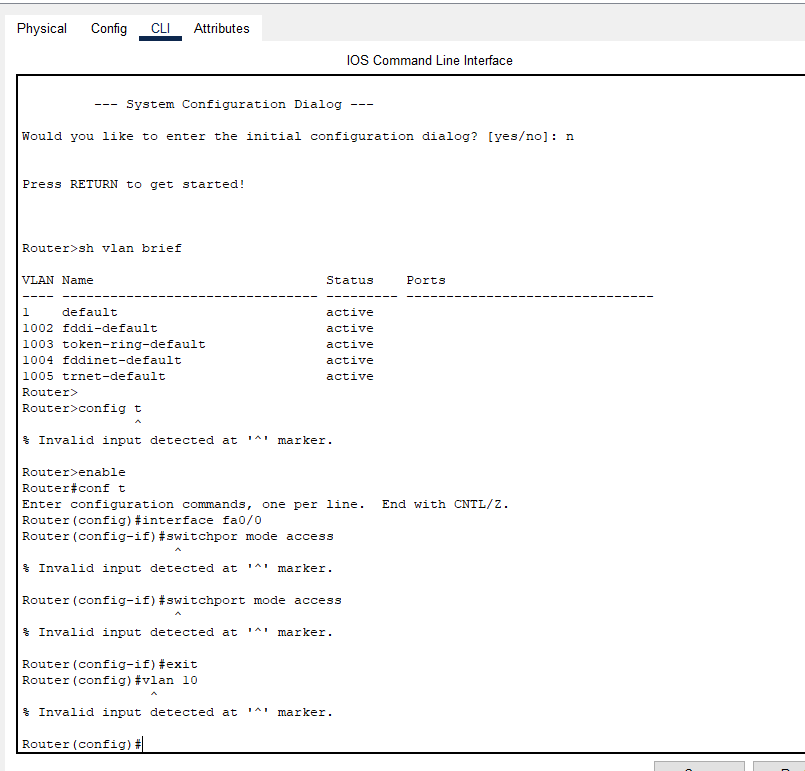Click the 'VLAN' column header
This screenshot has width=805, height=771.
click(37, 280)
